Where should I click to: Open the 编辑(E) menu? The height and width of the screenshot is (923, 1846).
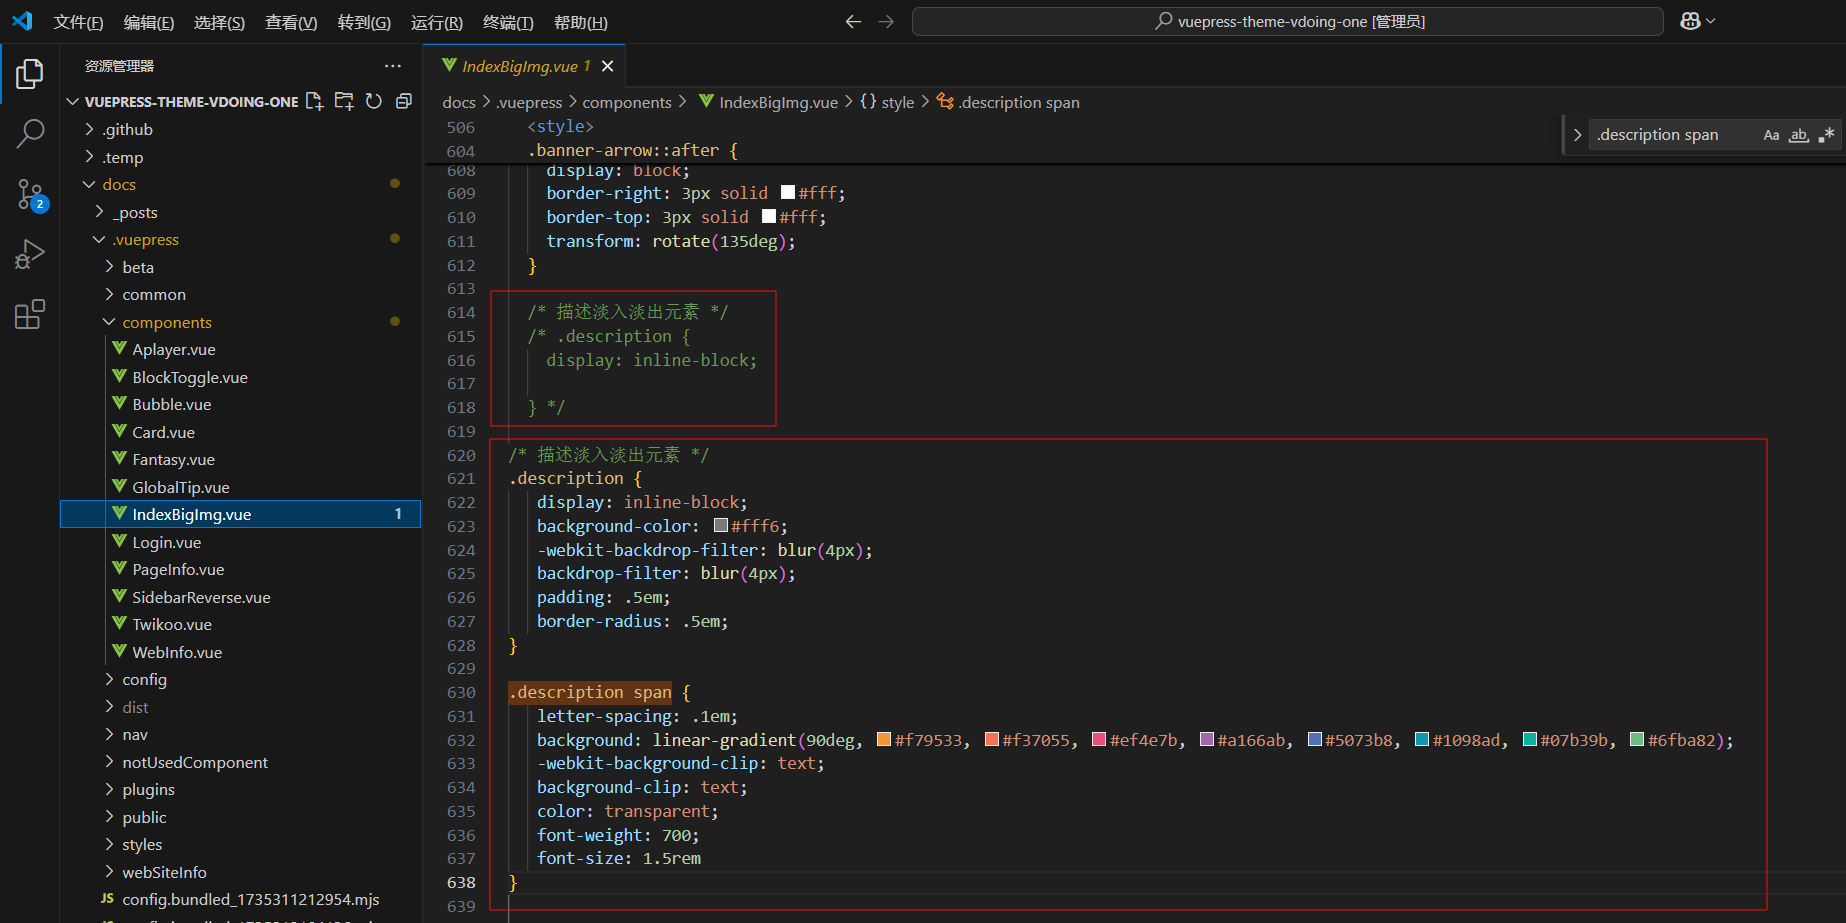149,22
